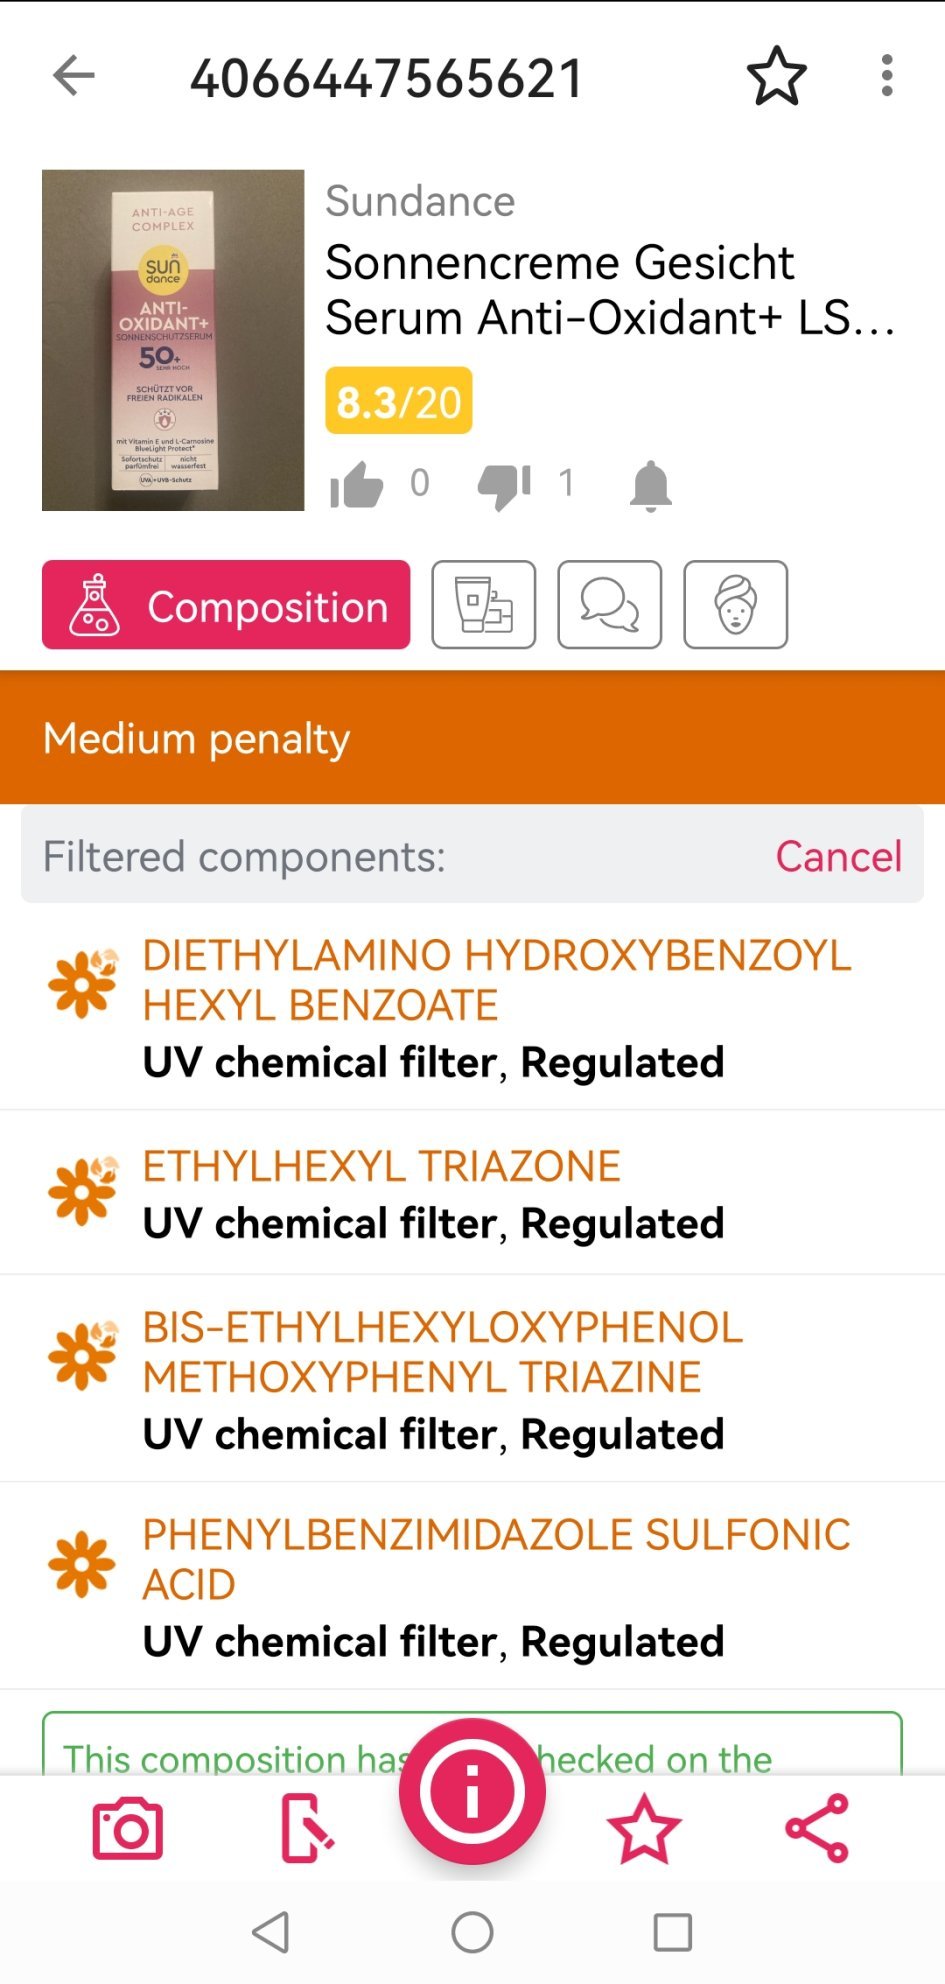Screen dimensions: 945x1984
Task: Tap the thumbs up like icon
Action: (x=357, y=485)
